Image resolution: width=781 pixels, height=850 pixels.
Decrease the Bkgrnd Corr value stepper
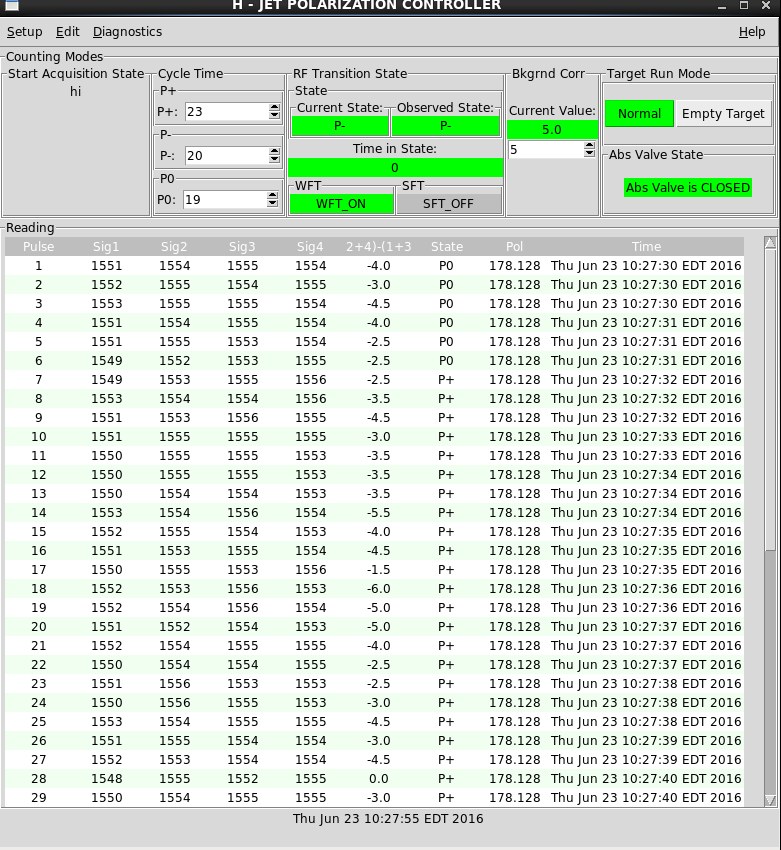pos(590,153)
